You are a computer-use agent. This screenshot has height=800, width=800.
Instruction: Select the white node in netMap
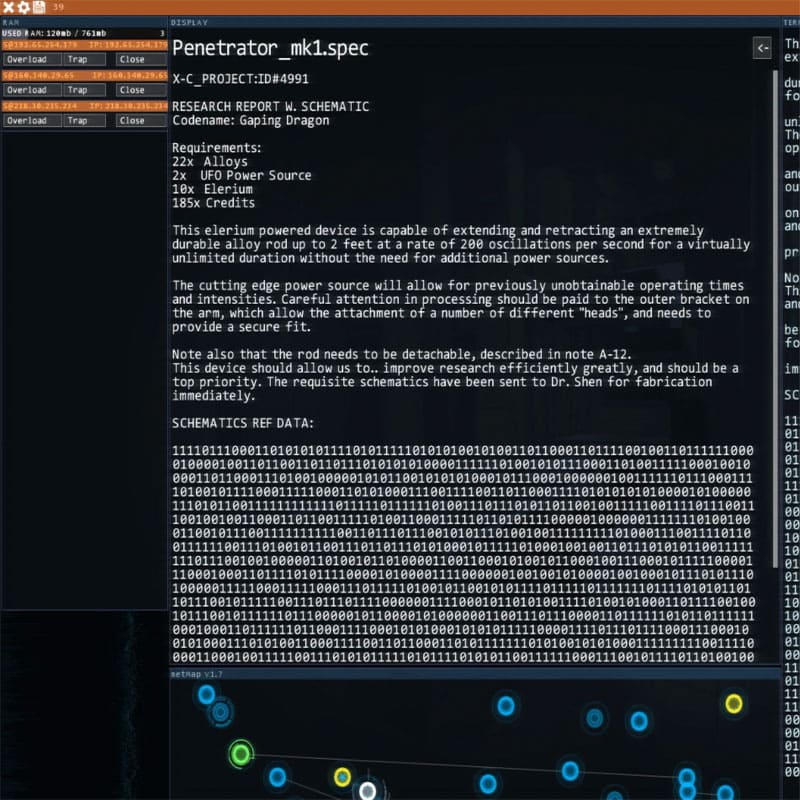click(x=368, y=792)
